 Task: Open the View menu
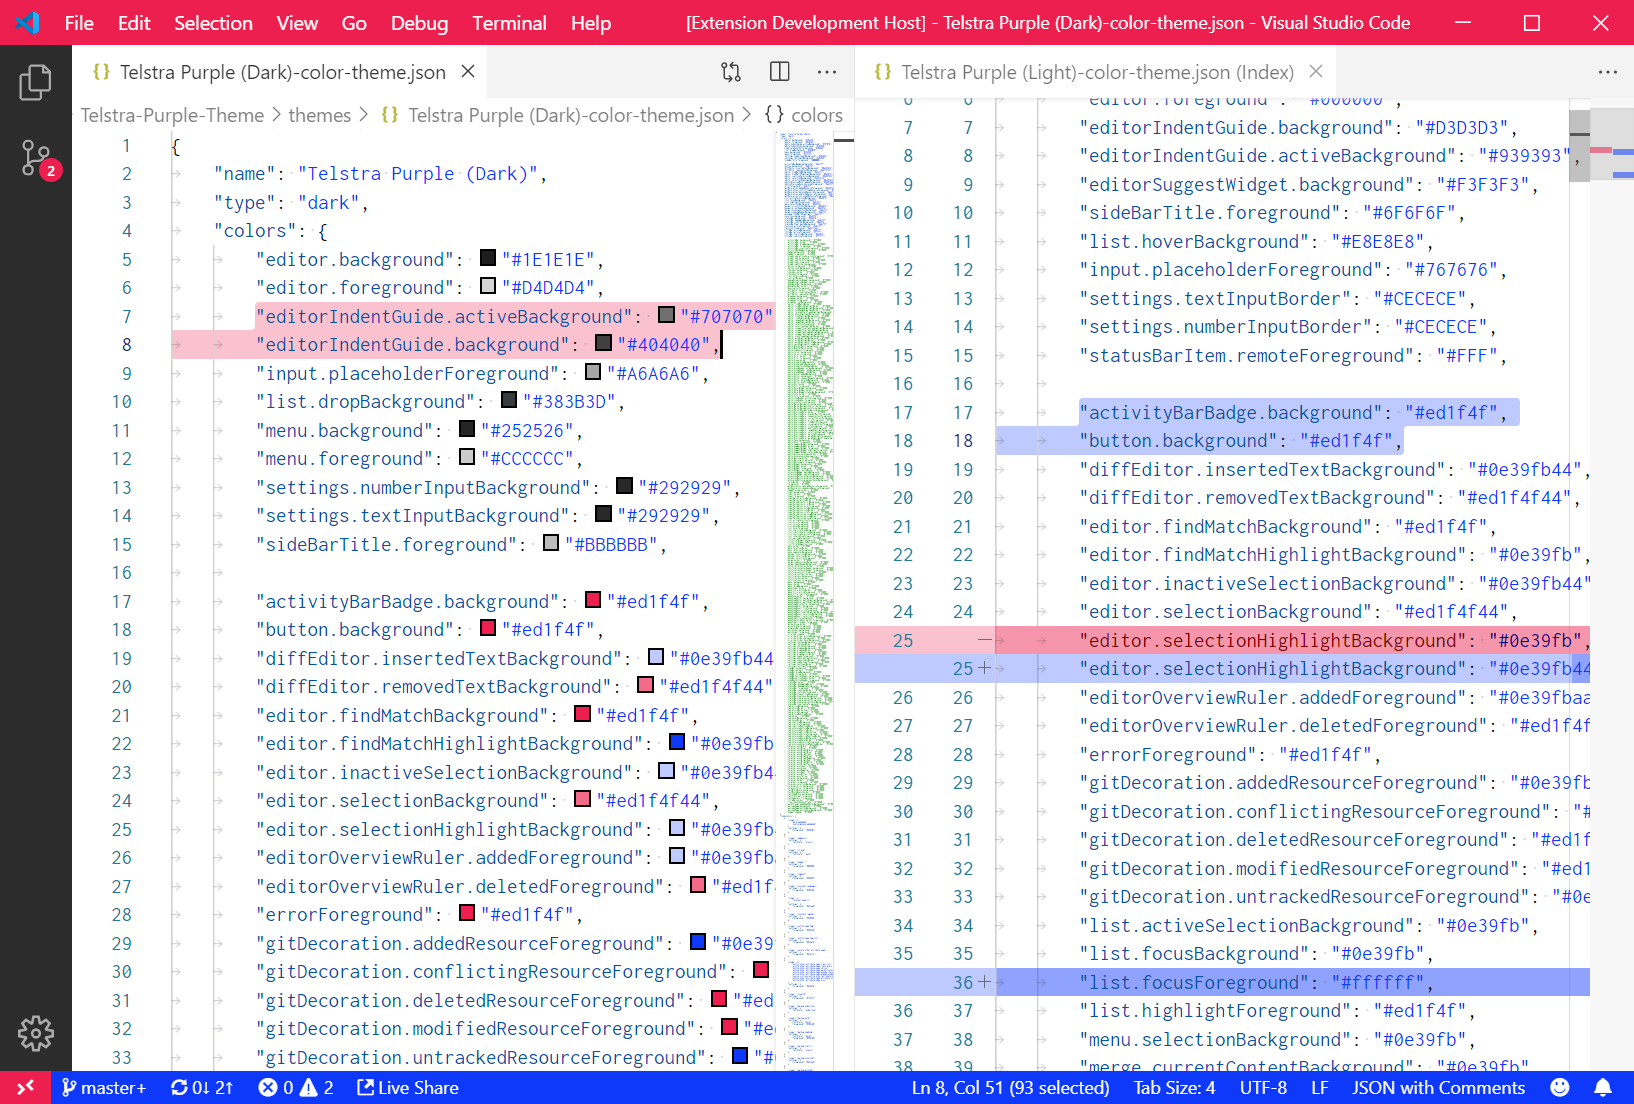click(x=297, y=23)
